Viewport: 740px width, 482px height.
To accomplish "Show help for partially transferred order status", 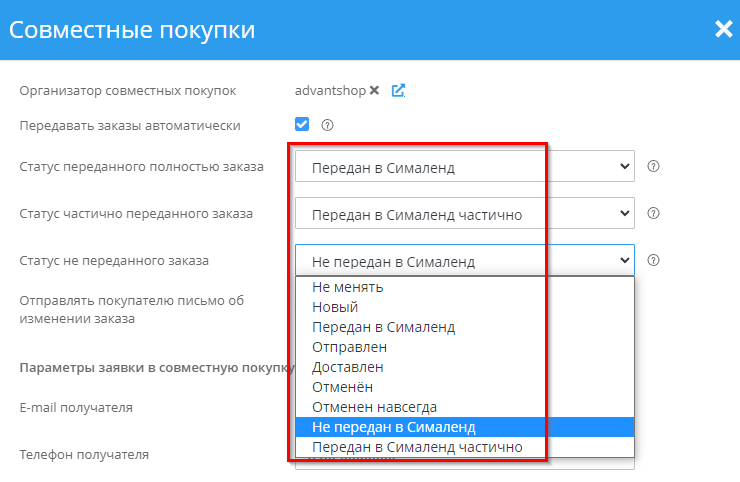I will click(x=654, y=213).
